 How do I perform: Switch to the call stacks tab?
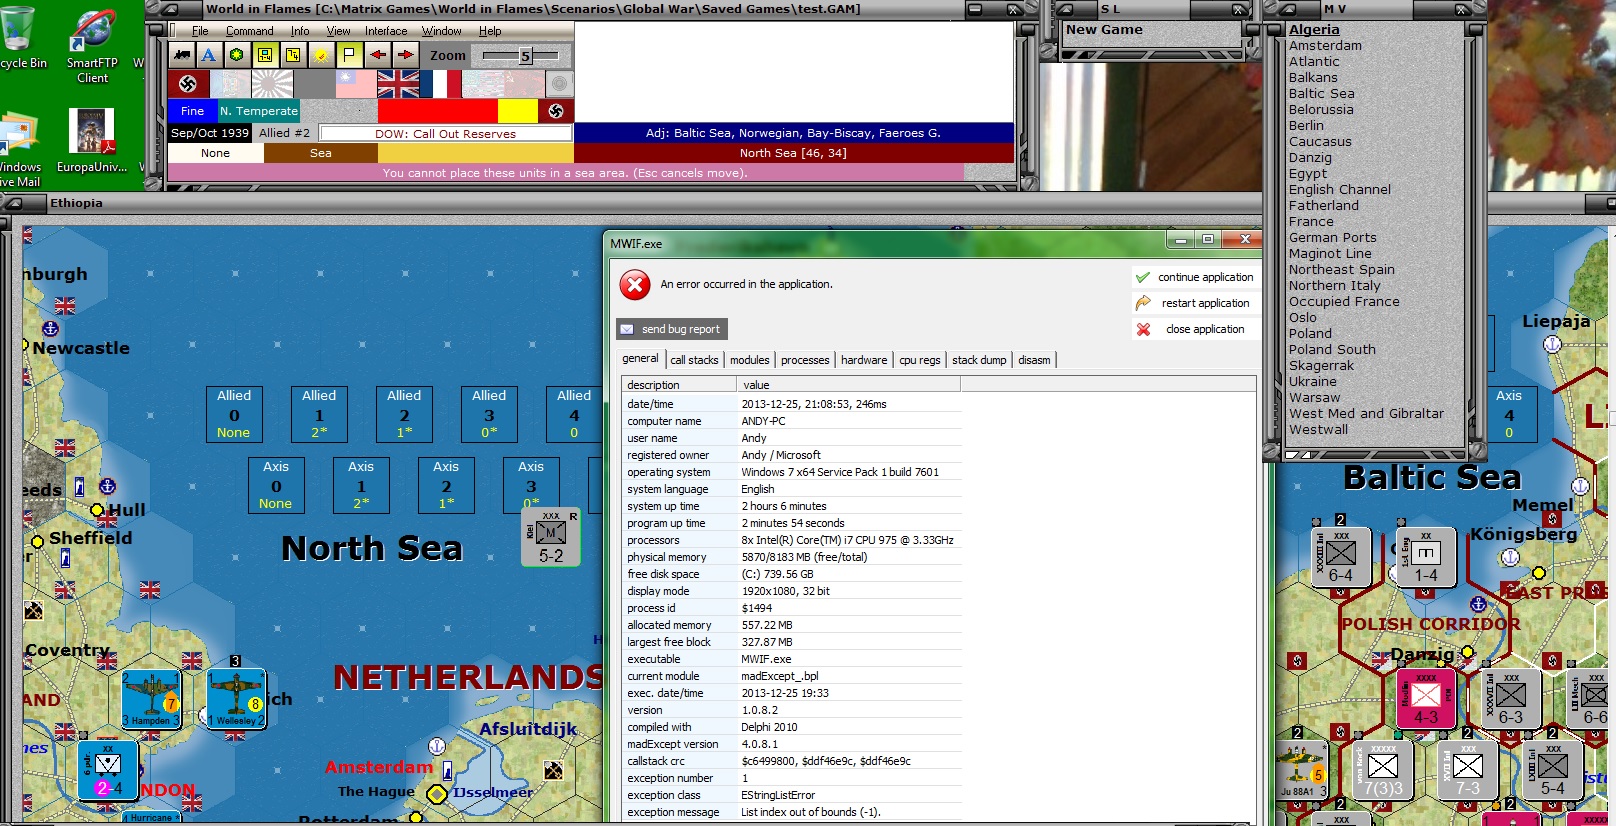[x=694, y=360]
